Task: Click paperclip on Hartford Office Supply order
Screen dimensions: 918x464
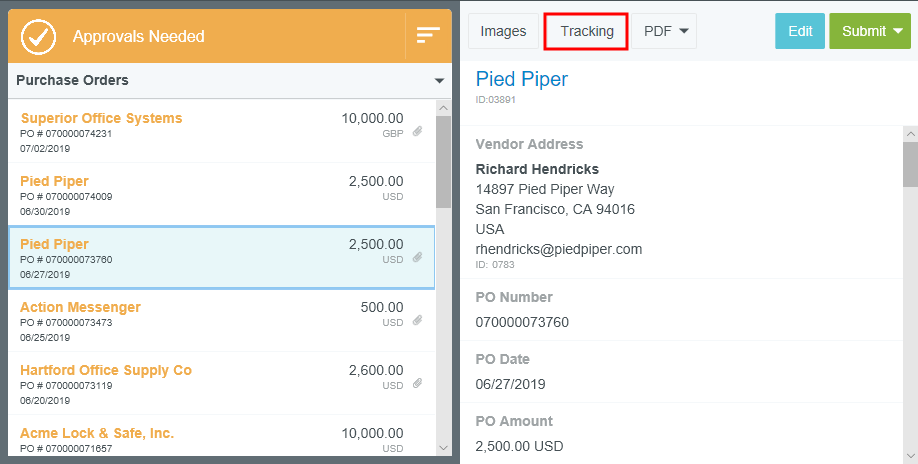Action: (418, 384)
